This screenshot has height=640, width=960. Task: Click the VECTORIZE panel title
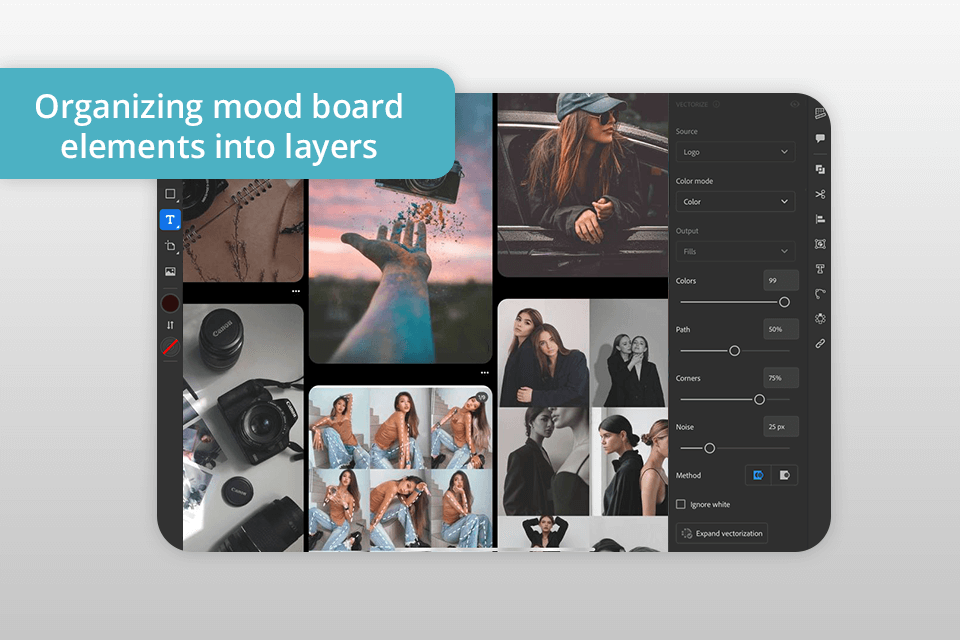click(692, 105)
